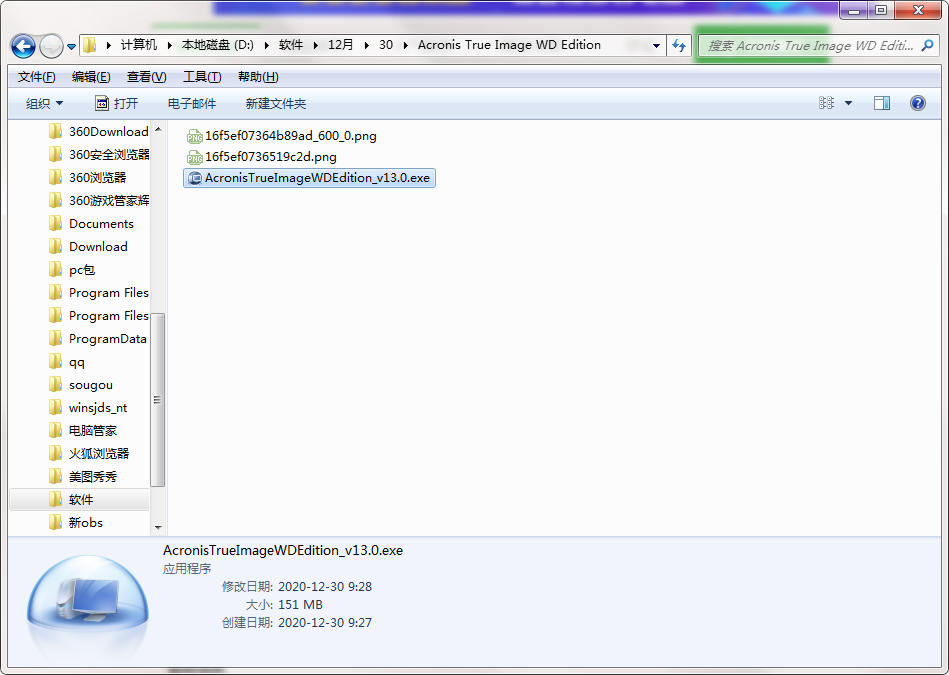Open the view options dropdown arrow
This screenshot has height=675, width=949.
(849, 104)
